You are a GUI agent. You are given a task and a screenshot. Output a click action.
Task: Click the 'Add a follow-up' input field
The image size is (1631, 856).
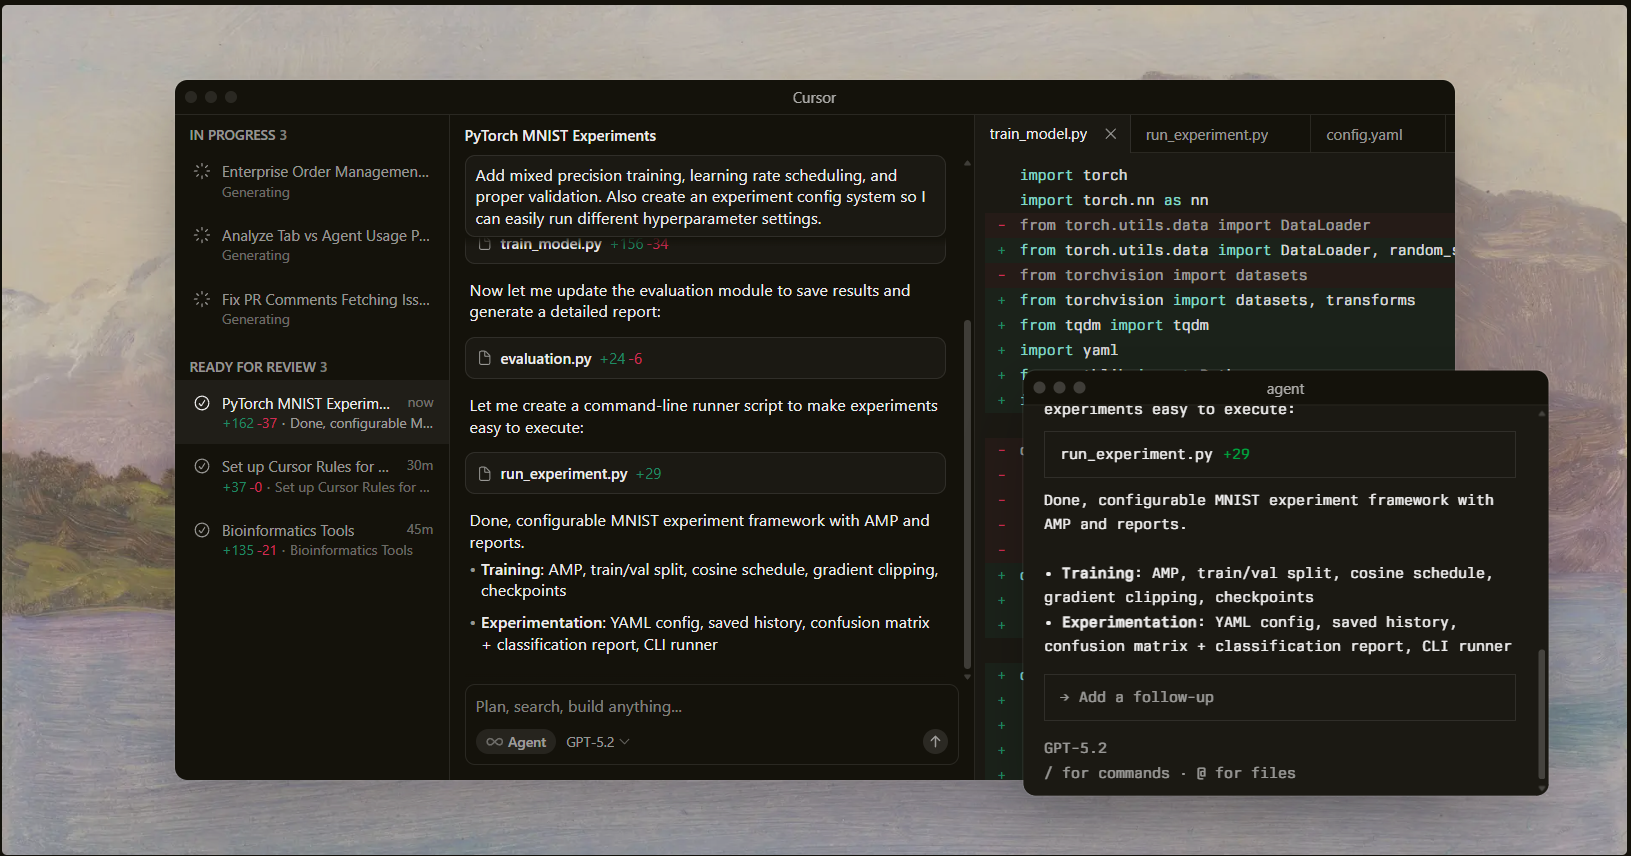(x=1278, y=697)
